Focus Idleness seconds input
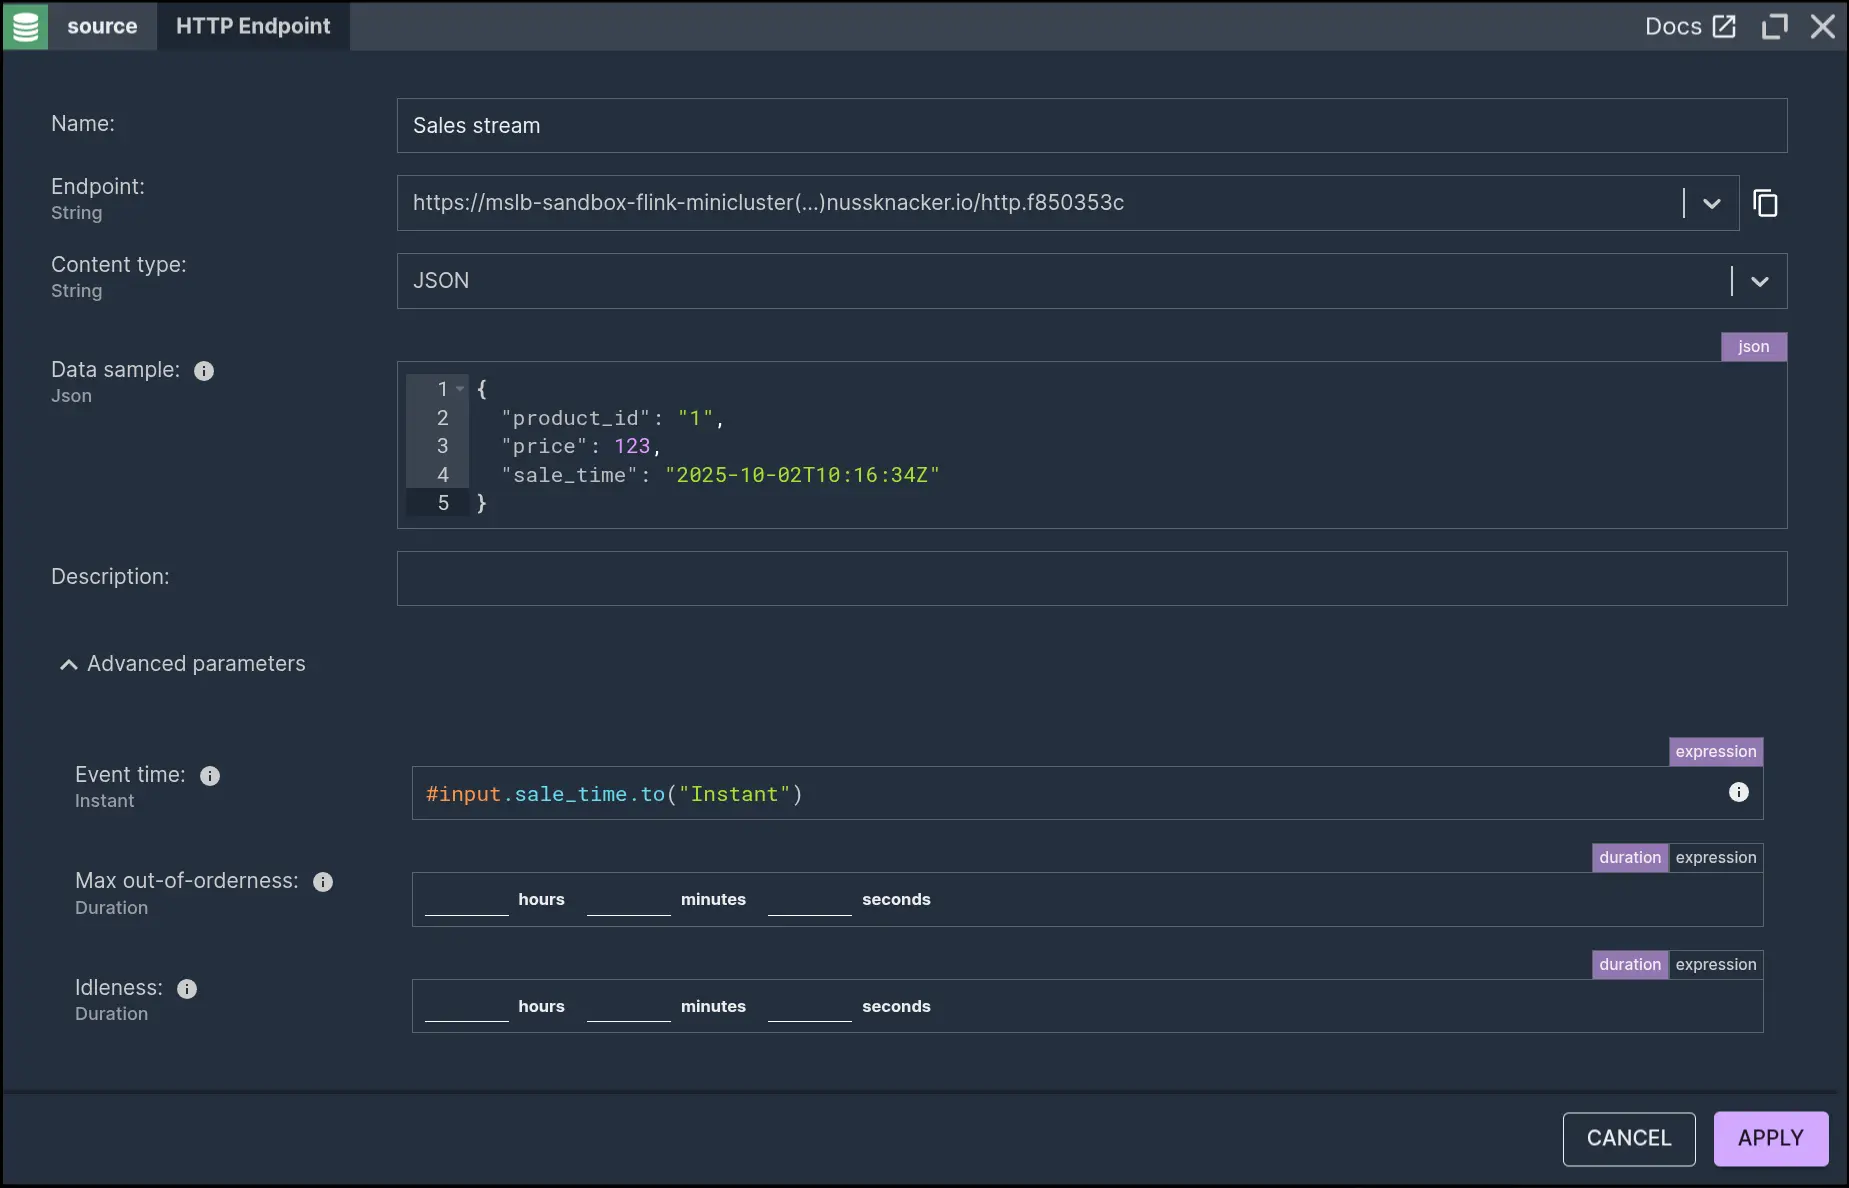 (810, 1006)
